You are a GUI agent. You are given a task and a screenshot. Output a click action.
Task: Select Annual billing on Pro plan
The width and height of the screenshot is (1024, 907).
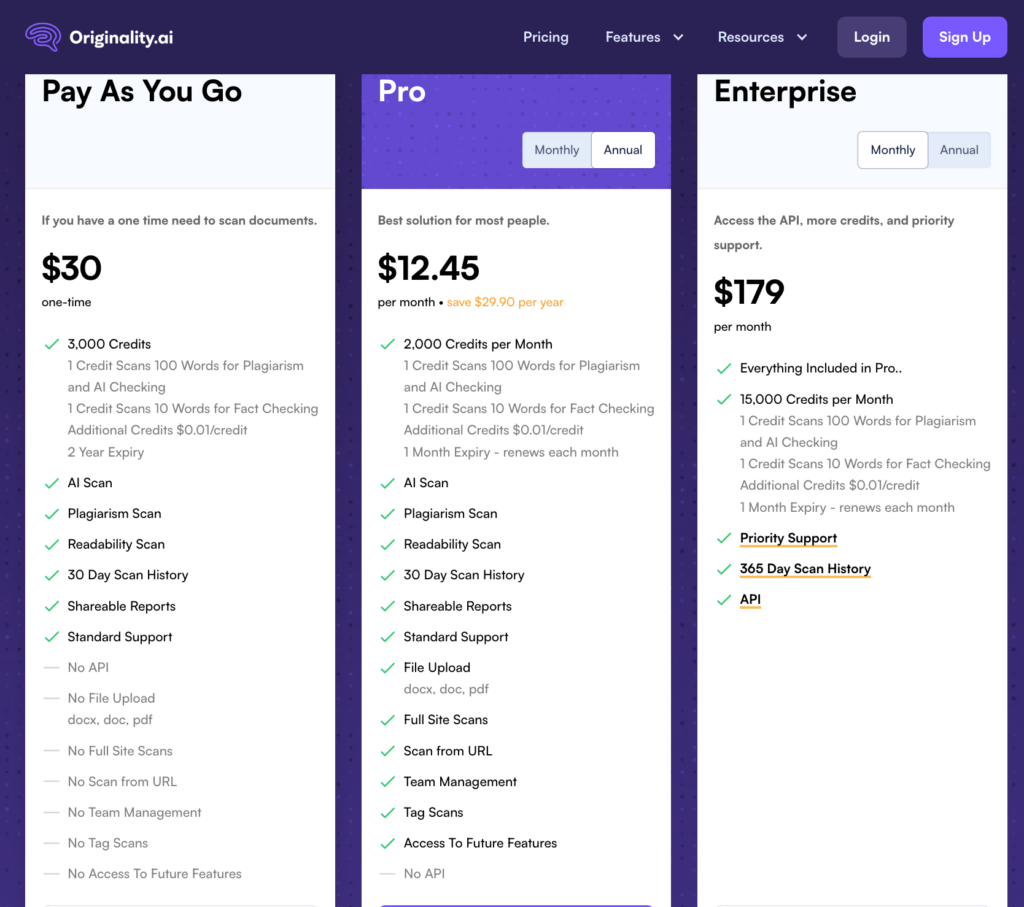click(x=623, y=150)
